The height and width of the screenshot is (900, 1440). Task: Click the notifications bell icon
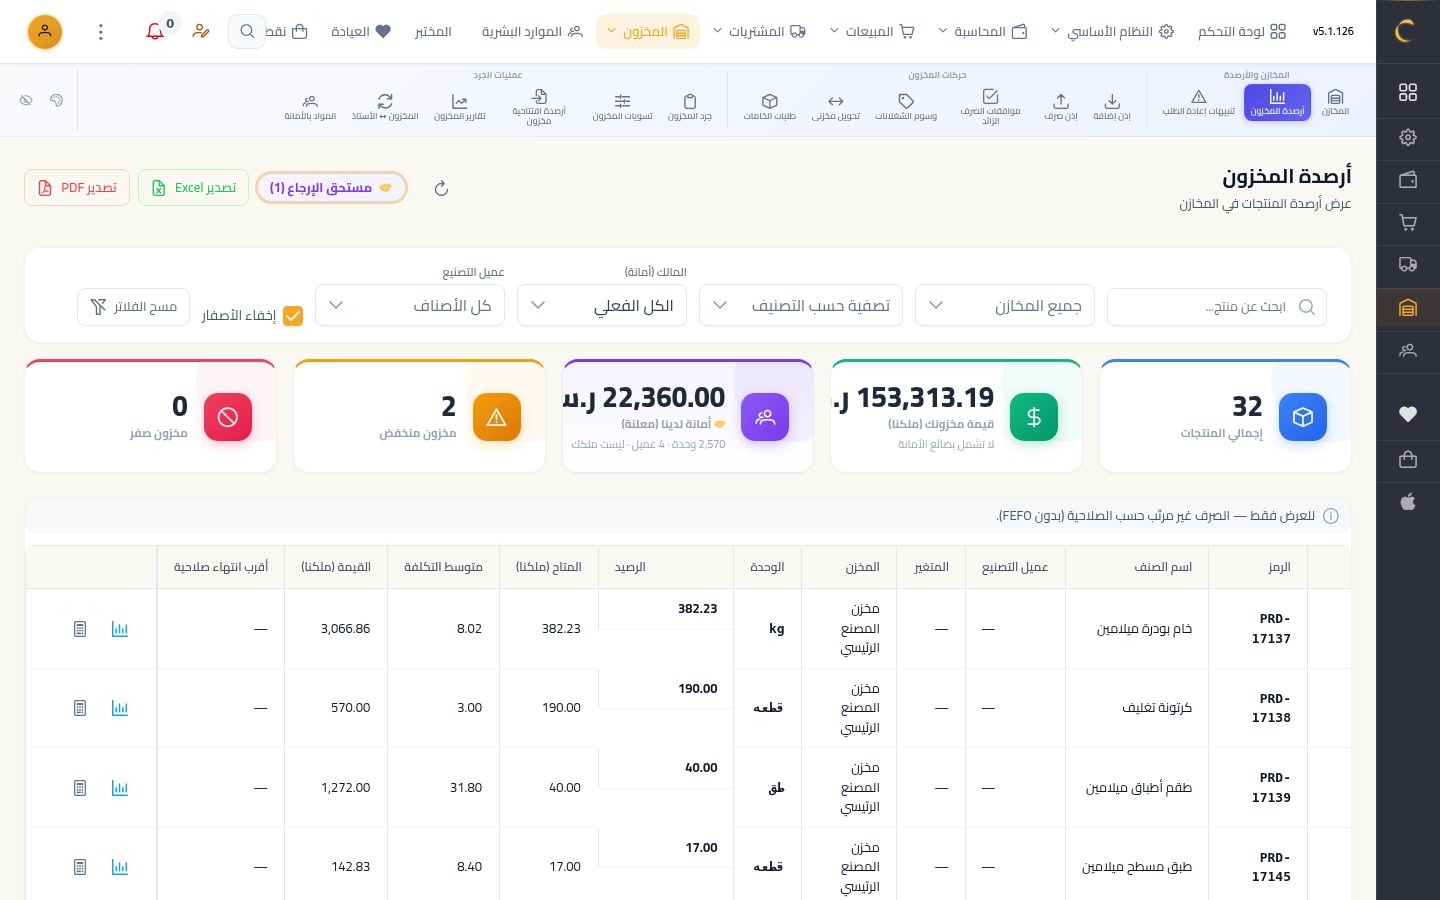point(155,32)
